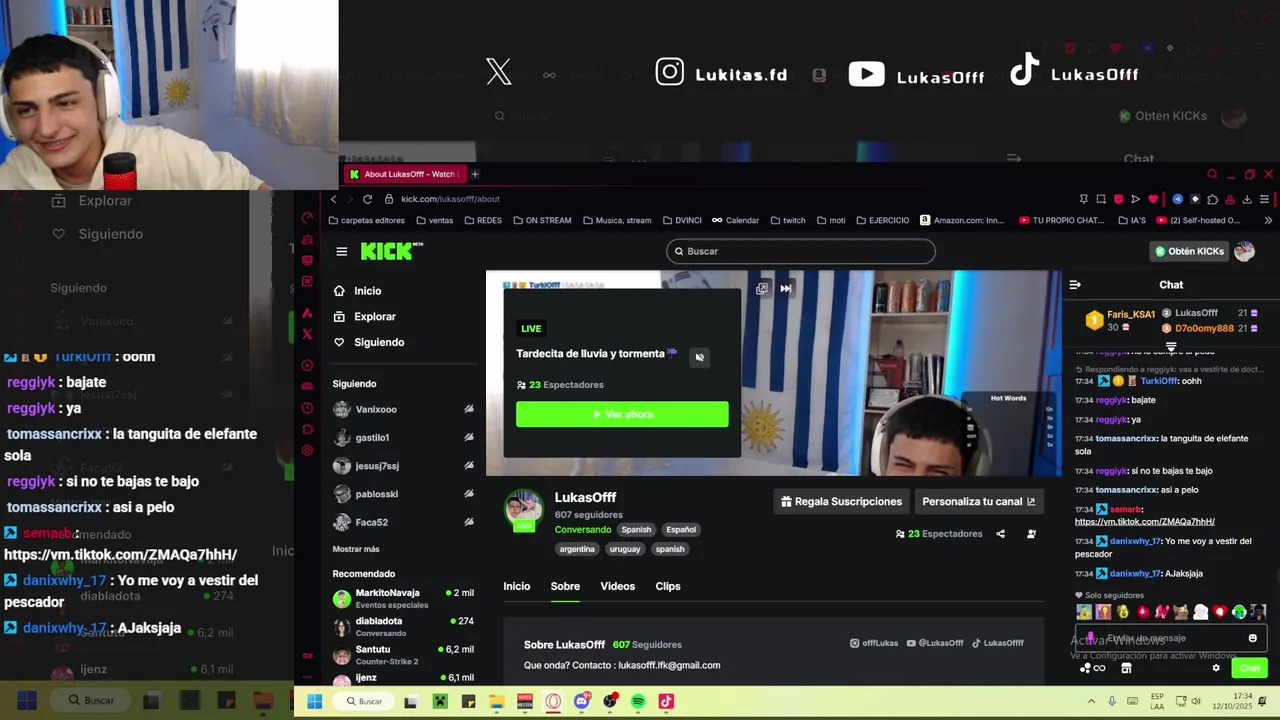Screen dimensions: 1280x720
Task: Open the TikTok link in chat
Action: point(1145,522)
